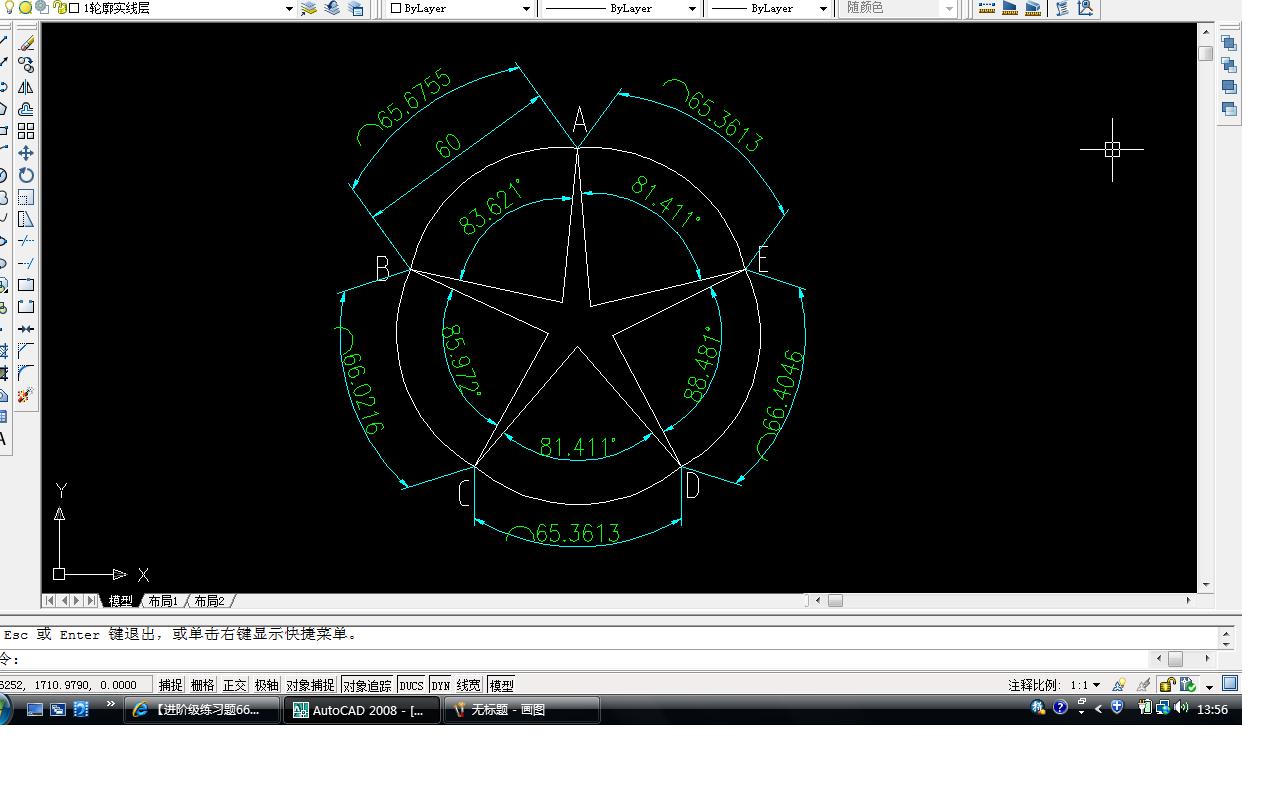Open the ByLayer linetype dropdown
The image size is (1280, 800).
(692, 8)
